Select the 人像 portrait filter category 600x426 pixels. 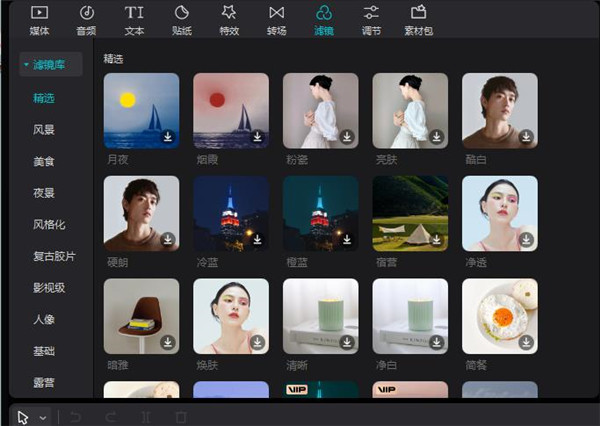point(44,319)
